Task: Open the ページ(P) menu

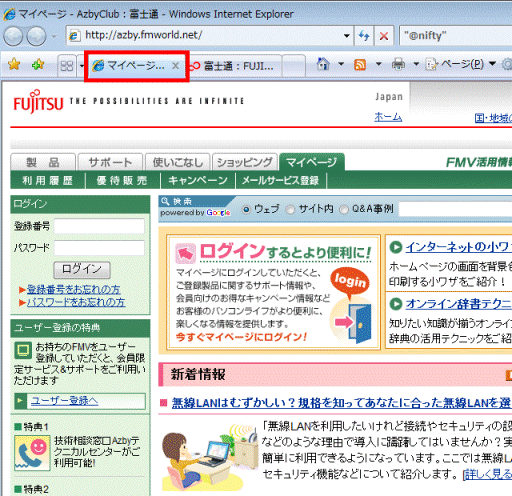Action: pos(454,64)
